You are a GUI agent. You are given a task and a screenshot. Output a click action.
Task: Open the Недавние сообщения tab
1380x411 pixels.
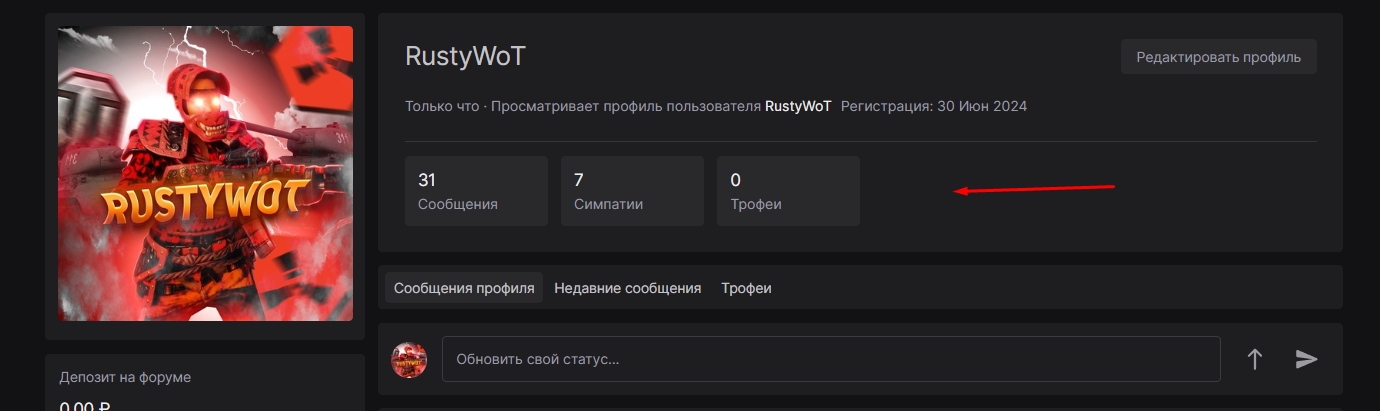click(627, 288)
